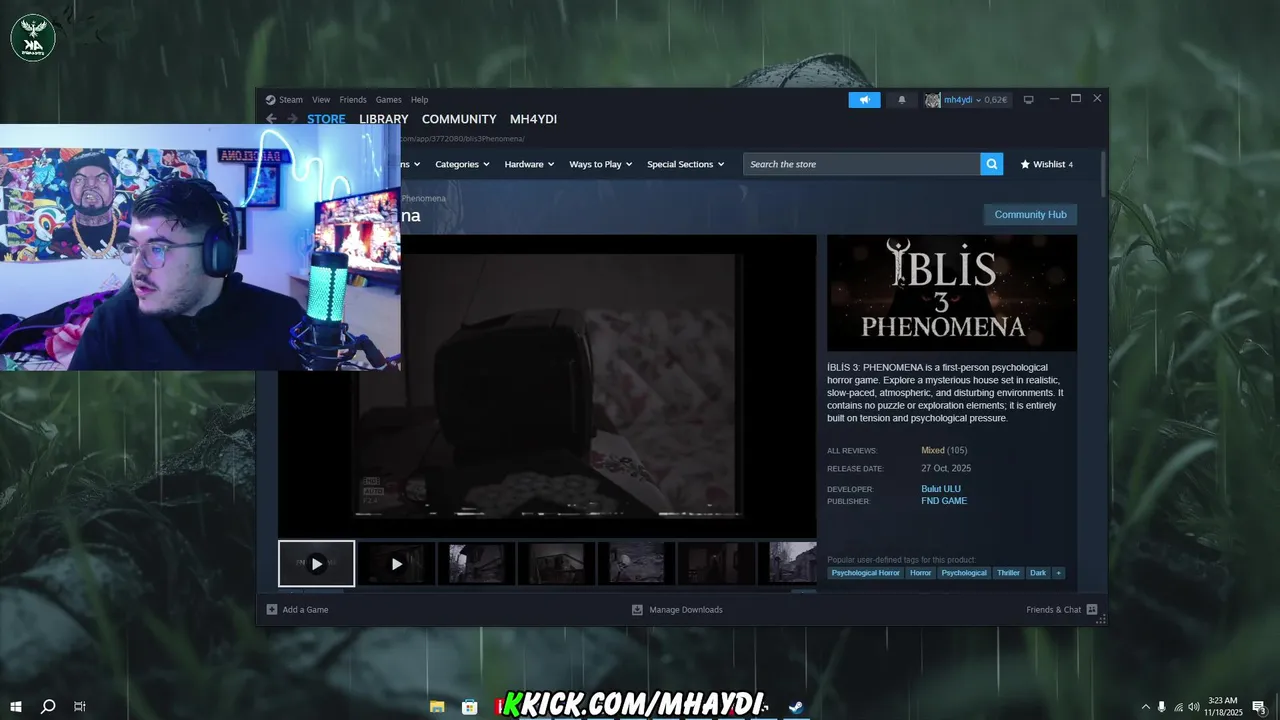
Task: Open publisher FND GAME link
Action: pos(944,501)
